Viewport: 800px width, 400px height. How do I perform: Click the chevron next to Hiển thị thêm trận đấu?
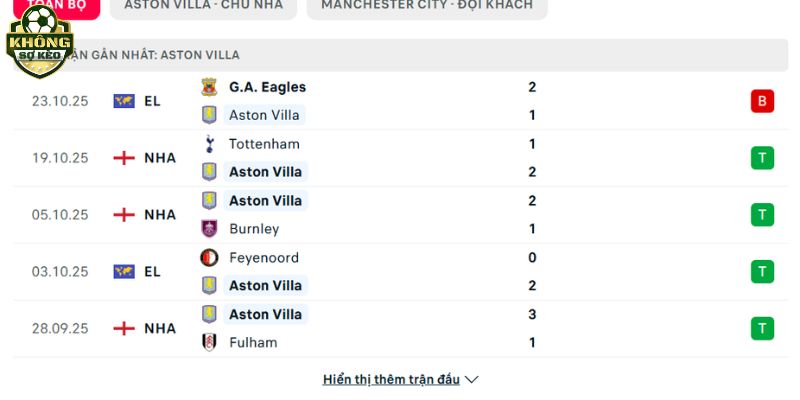[472, 380]
